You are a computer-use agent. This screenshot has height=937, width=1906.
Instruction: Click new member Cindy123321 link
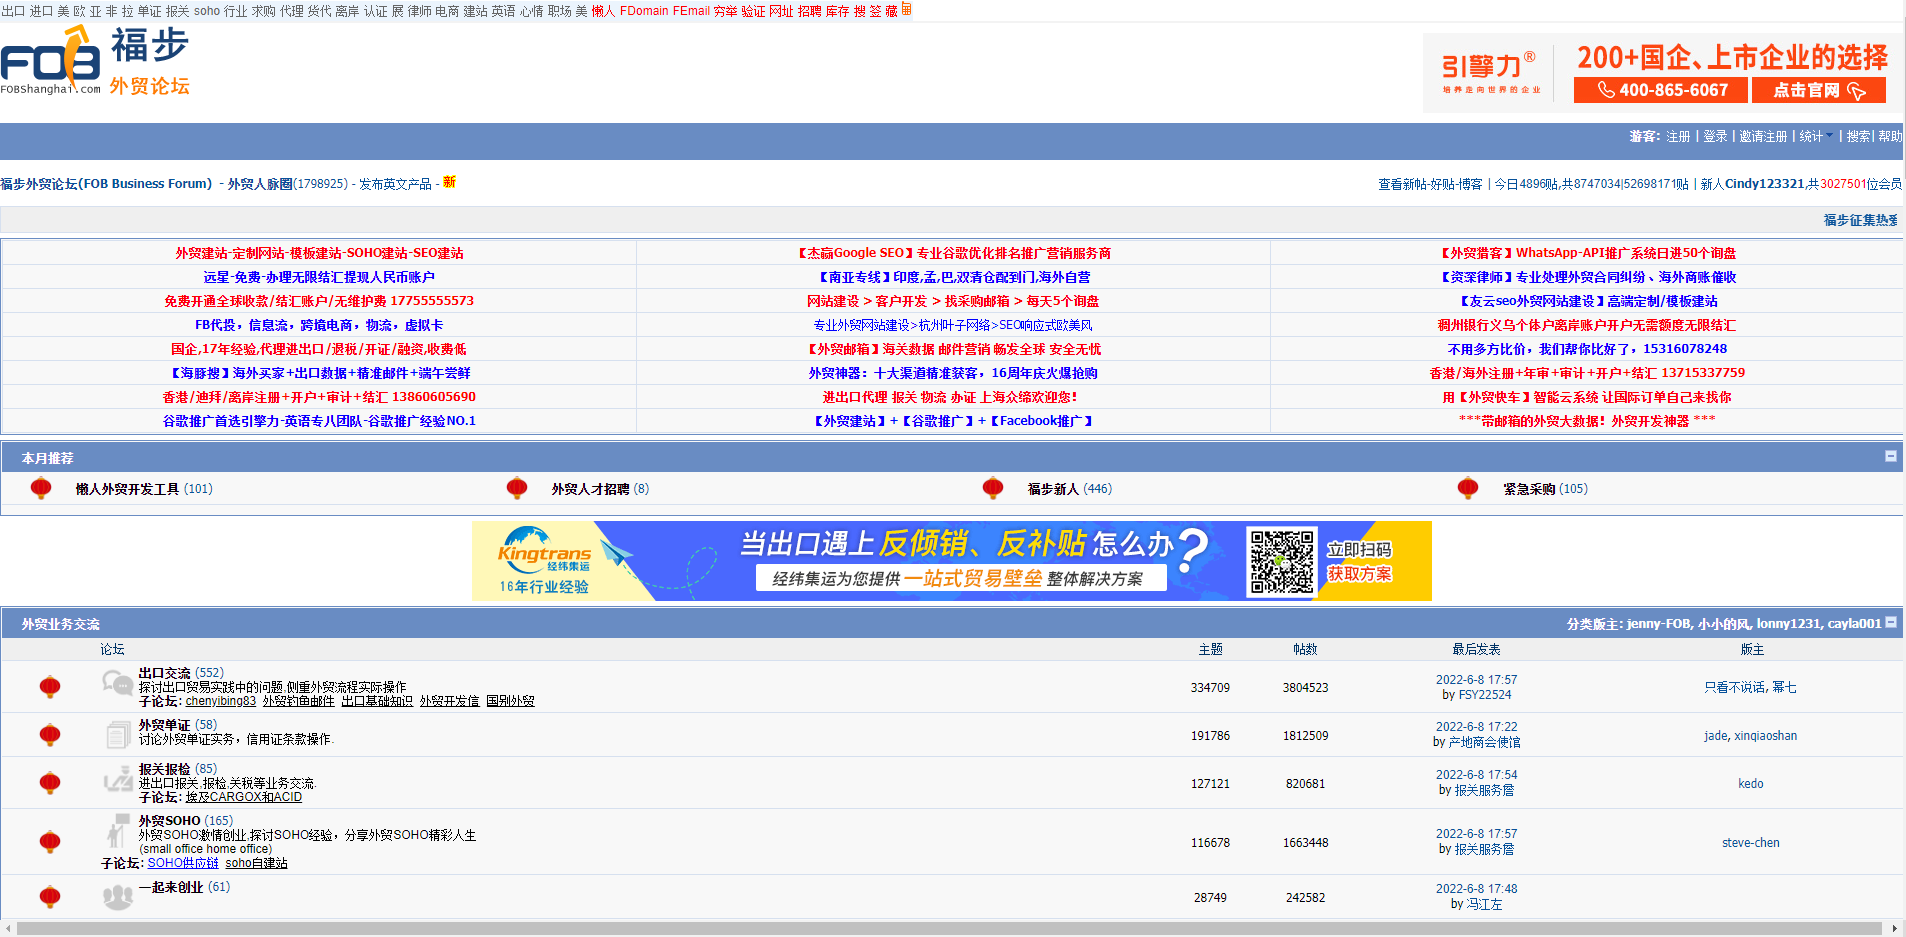(1765, 184)
